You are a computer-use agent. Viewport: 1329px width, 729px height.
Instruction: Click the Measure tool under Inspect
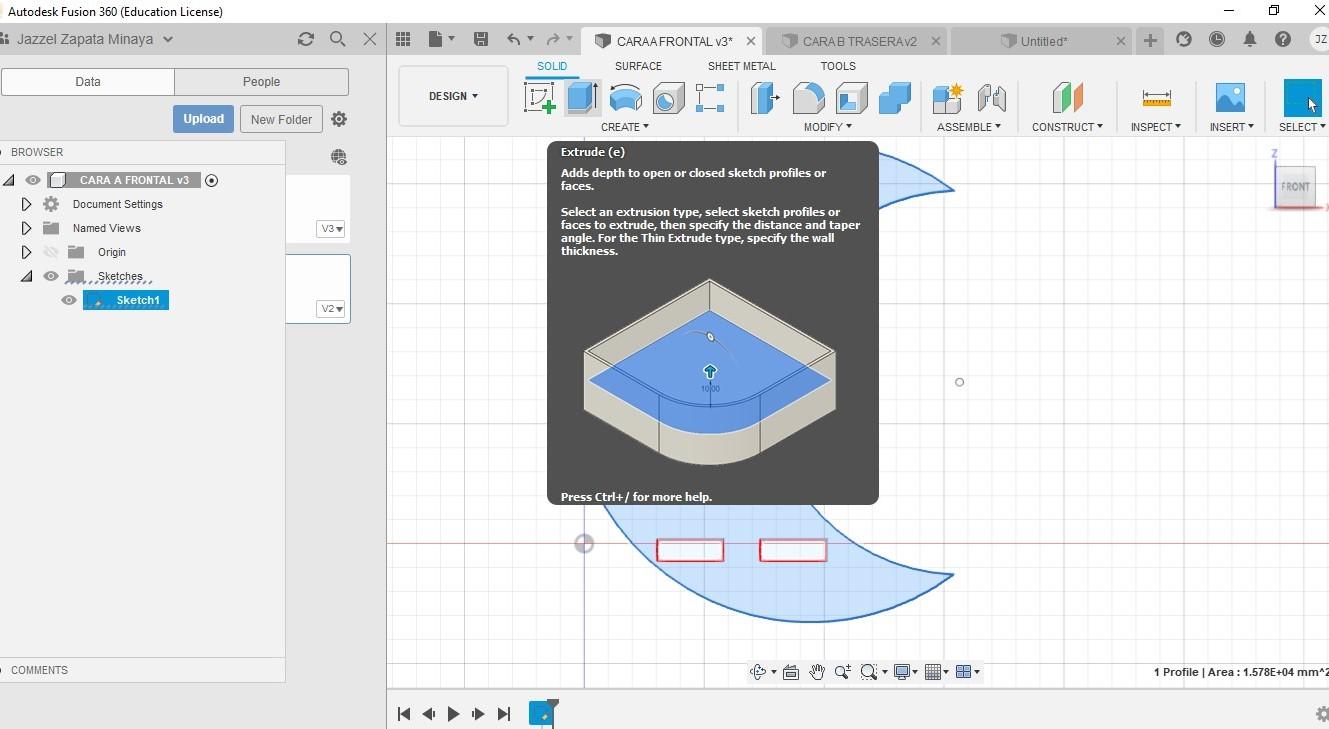(x=1156, y=98)
